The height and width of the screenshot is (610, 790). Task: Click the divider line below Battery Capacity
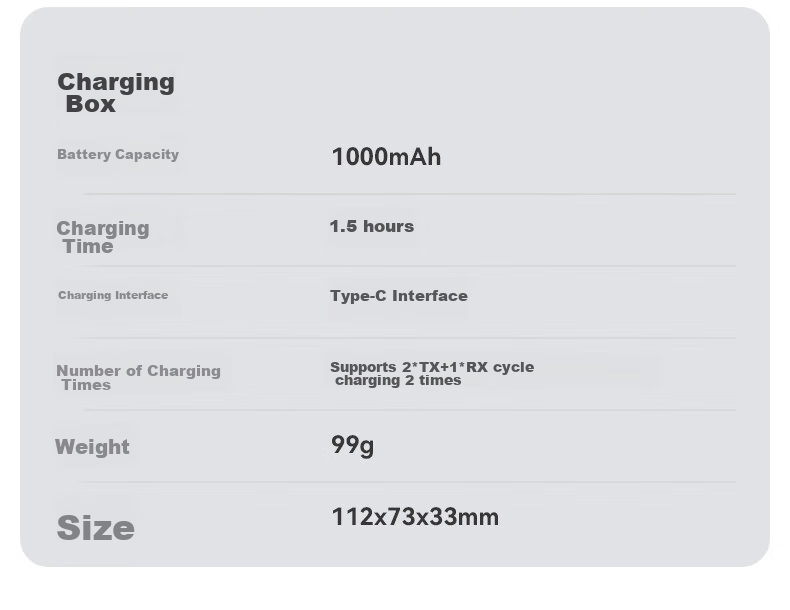pos(410,193)
